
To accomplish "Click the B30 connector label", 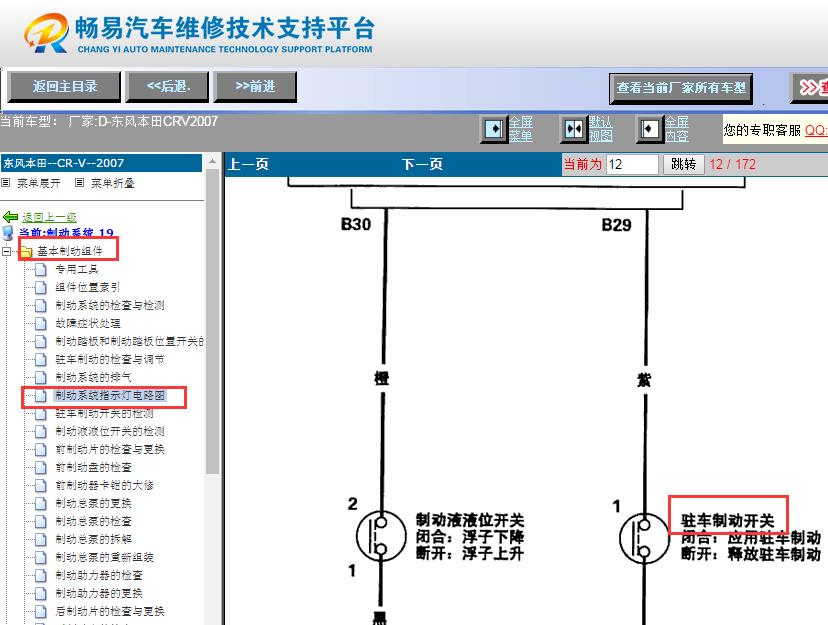I will click(355, 224).
